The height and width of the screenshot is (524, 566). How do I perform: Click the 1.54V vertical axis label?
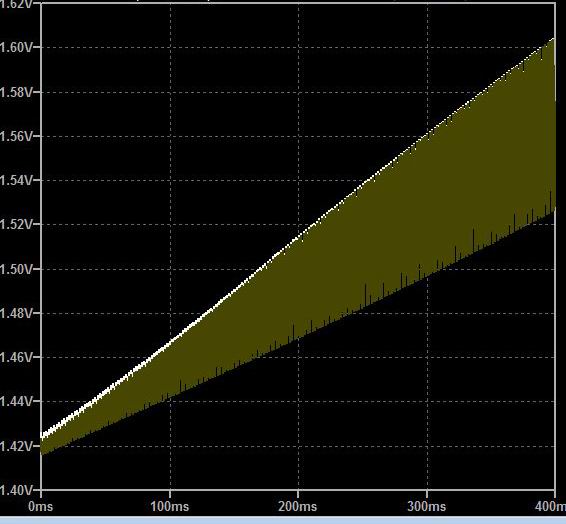tap(16, 180)
